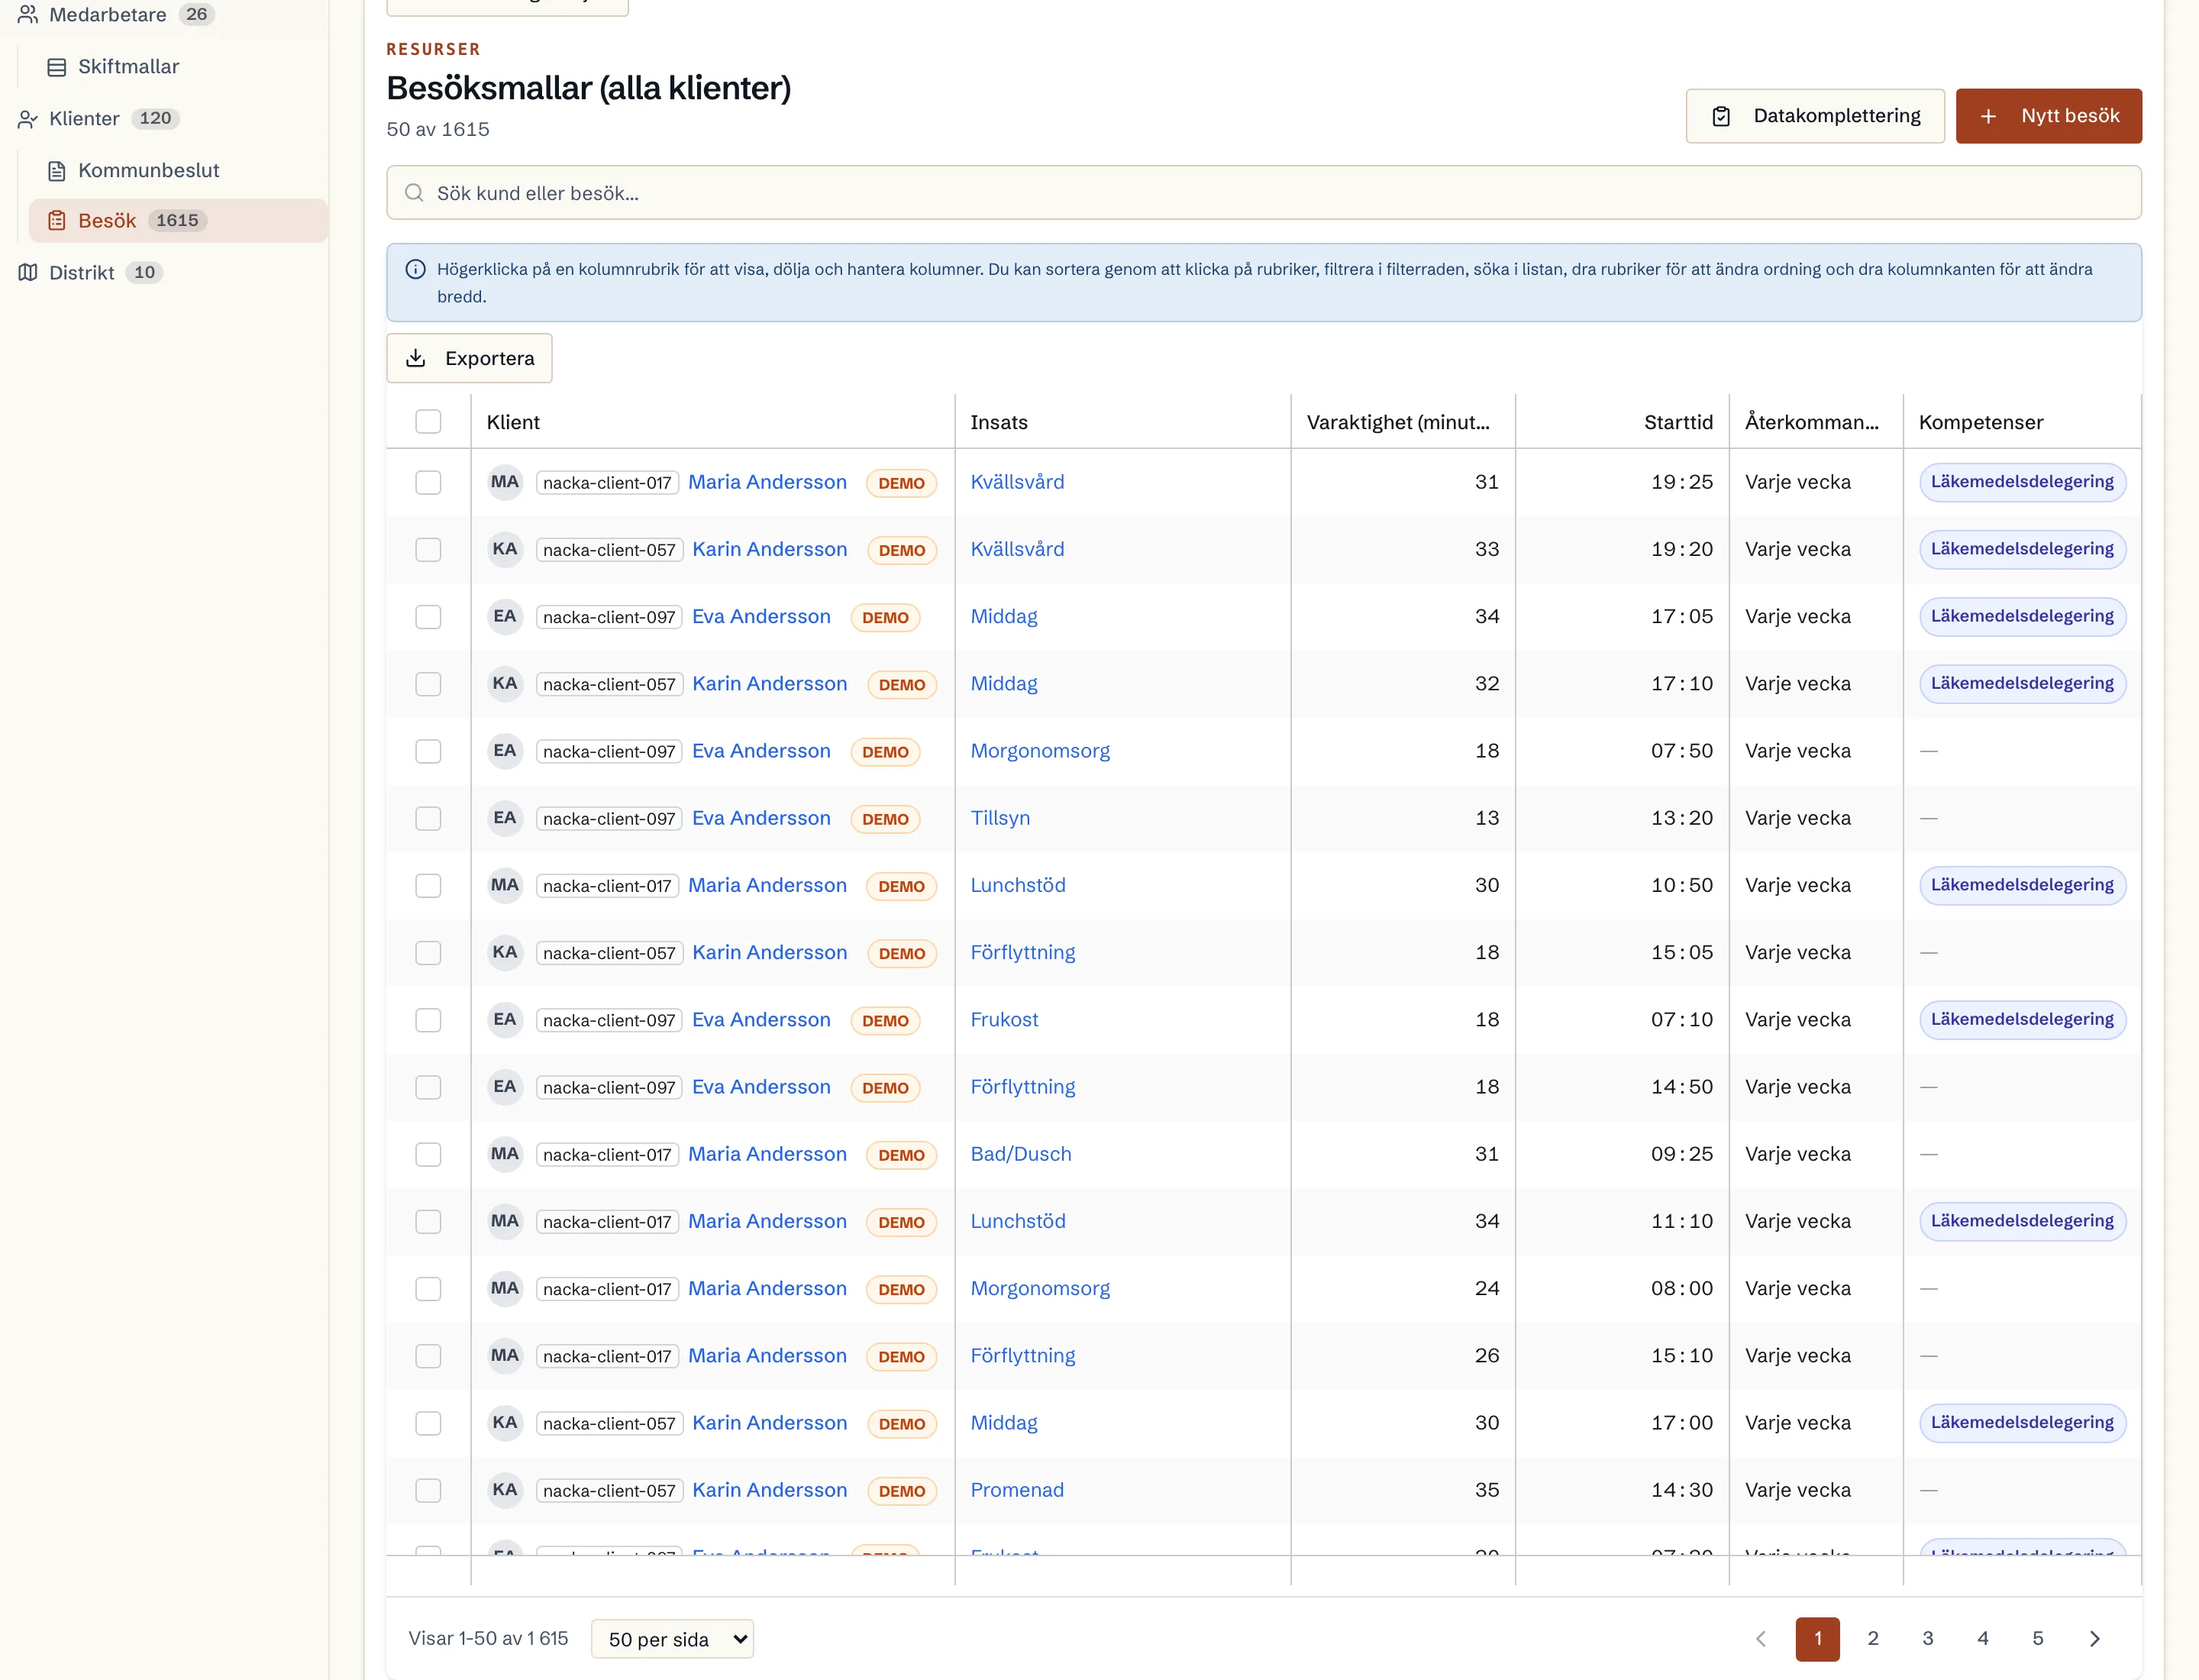
Task: Click the clipboard icon on the Datakomplettering button
Action: click(x=1721, y=116)
